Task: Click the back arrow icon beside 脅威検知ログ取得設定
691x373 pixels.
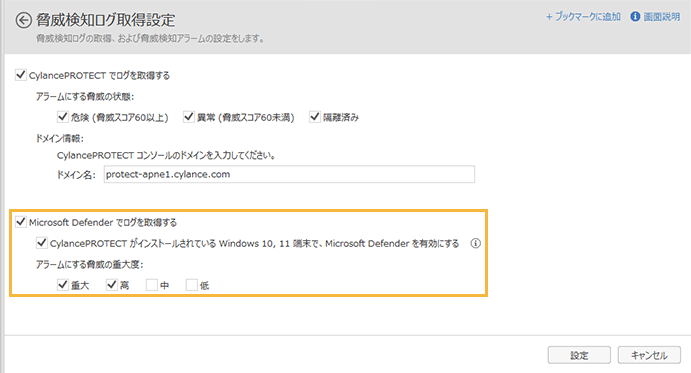Action: pos(23,20)
